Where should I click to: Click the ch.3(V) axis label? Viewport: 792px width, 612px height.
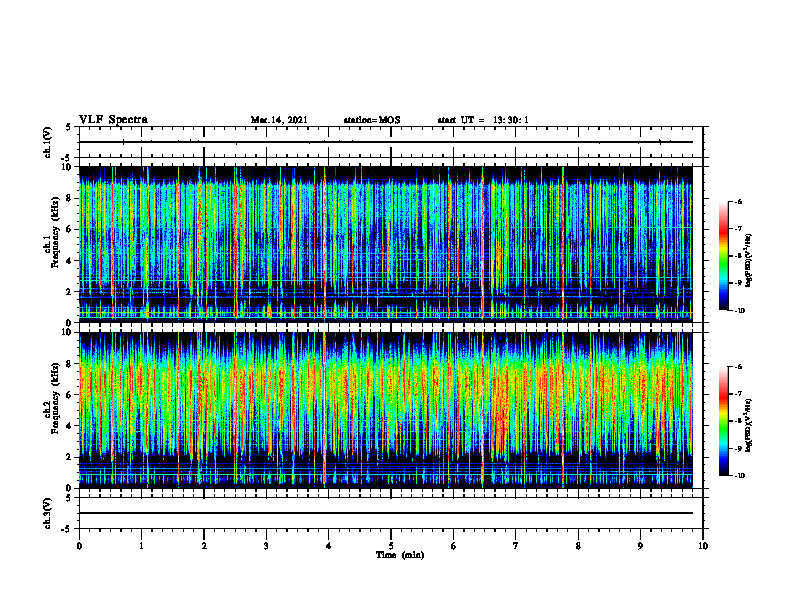pos(48,513)
